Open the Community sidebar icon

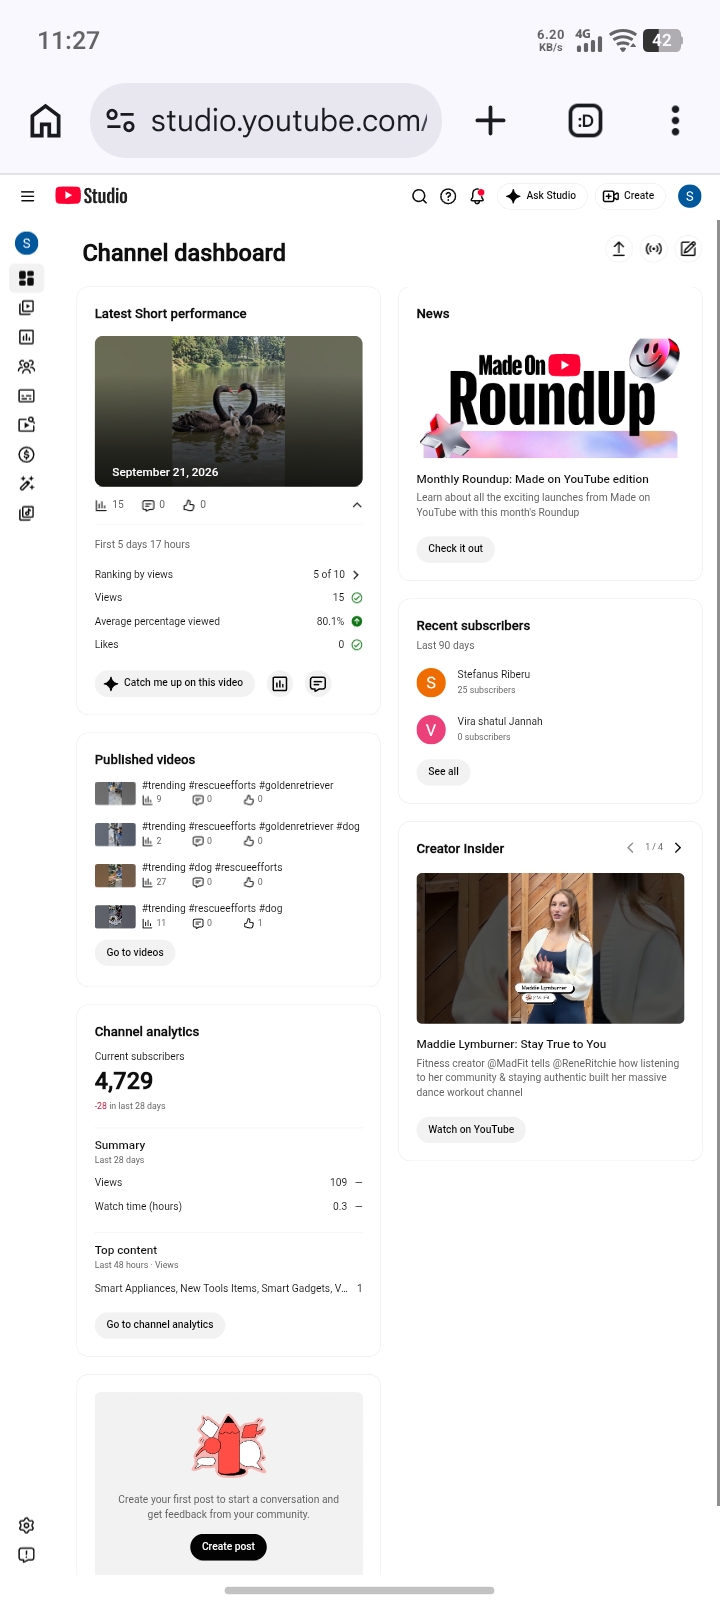[27, 367]
